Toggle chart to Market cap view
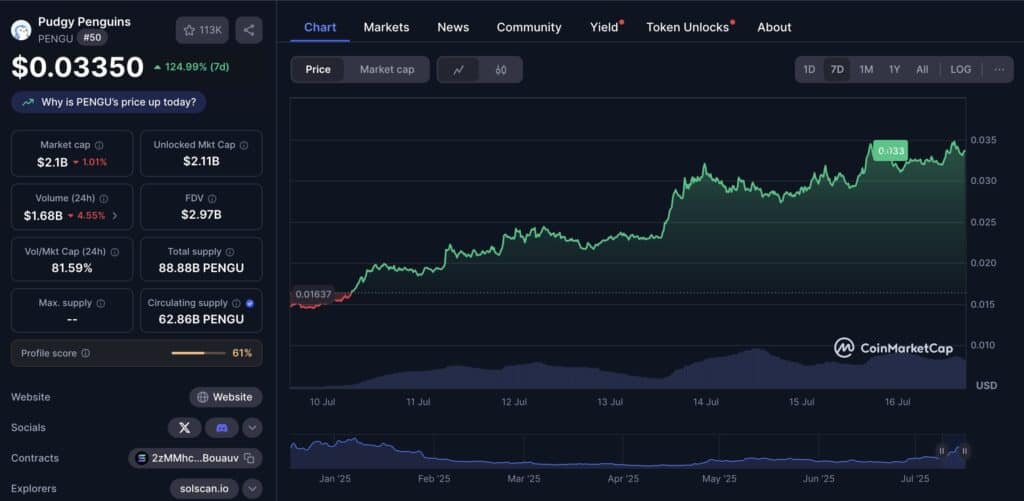The image size is (1024, 501). pyautogui.click(x=386, y=70)
